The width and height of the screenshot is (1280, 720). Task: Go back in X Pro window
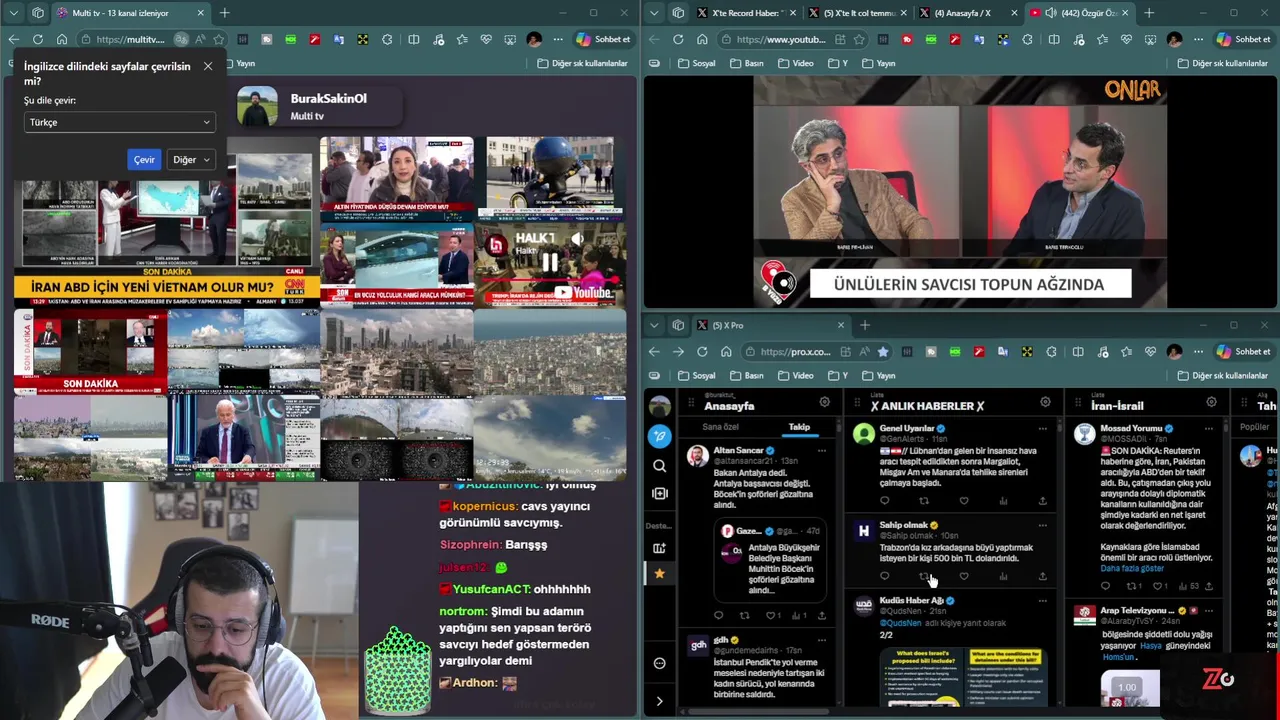(x=654, y=351)
